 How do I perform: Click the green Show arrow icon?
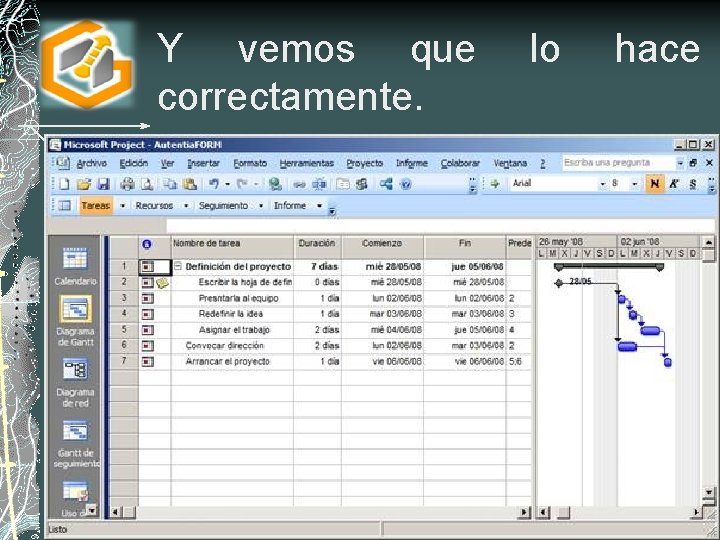pyautogui.click(x=495, y=184)
